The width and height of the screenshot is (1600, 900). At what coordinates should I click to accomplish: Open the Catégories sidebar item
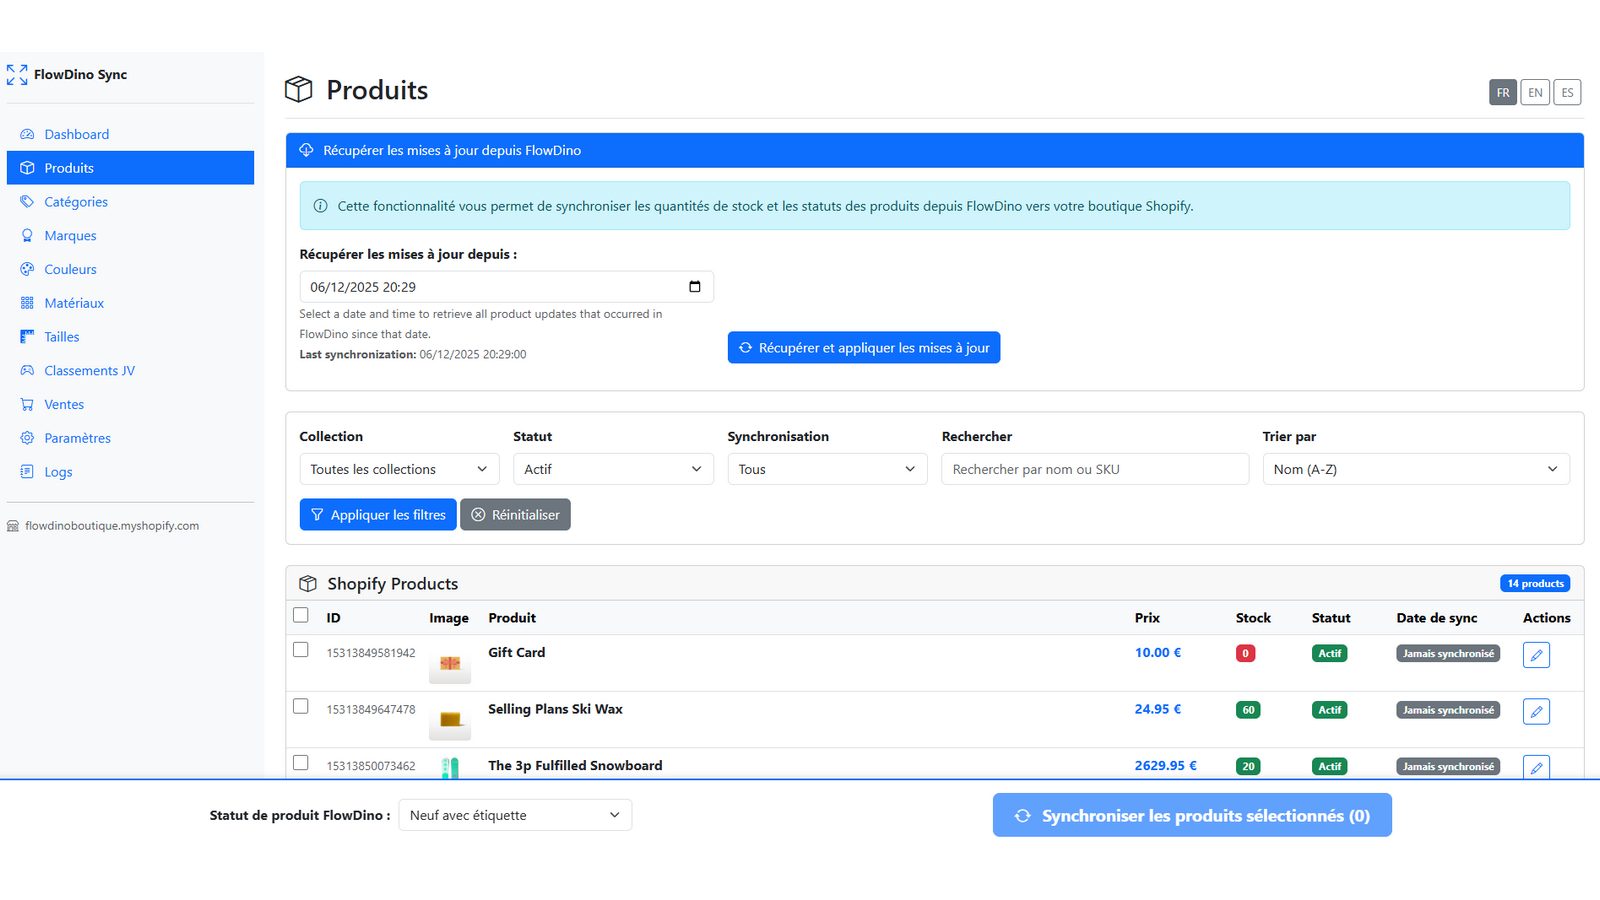pos(76,202)
